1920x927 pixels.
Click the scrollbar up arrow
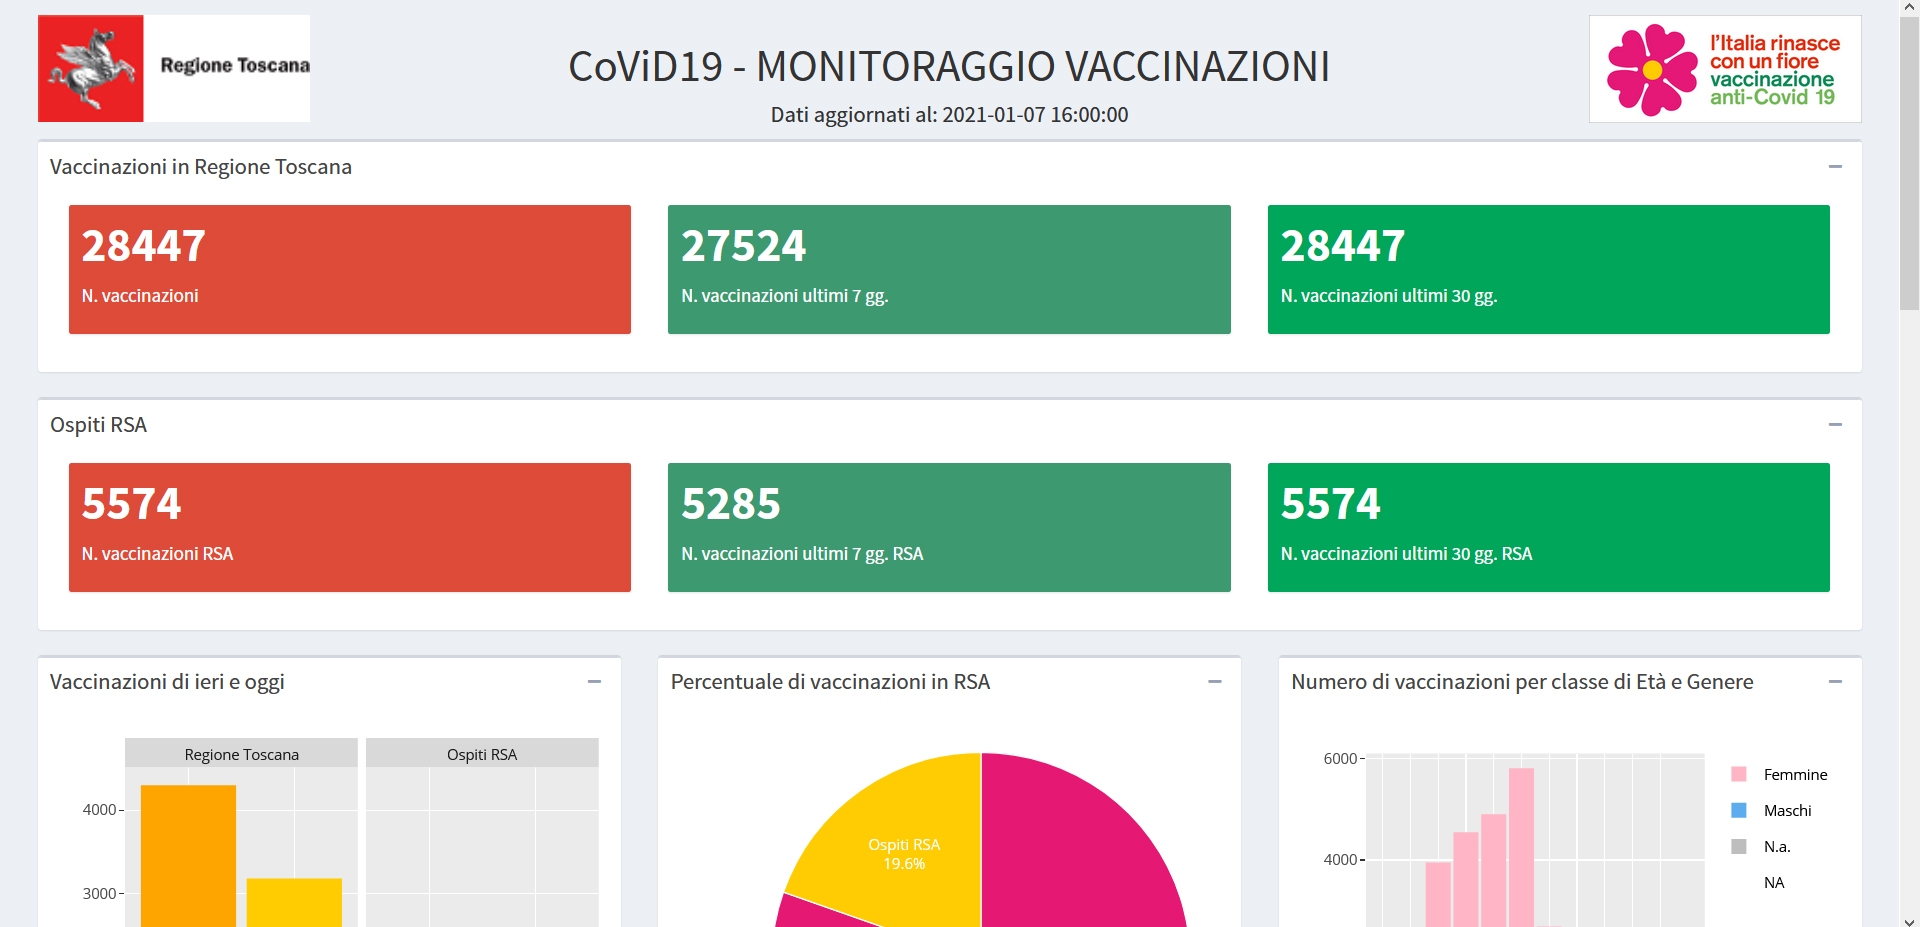click(x=1909, y=7)
